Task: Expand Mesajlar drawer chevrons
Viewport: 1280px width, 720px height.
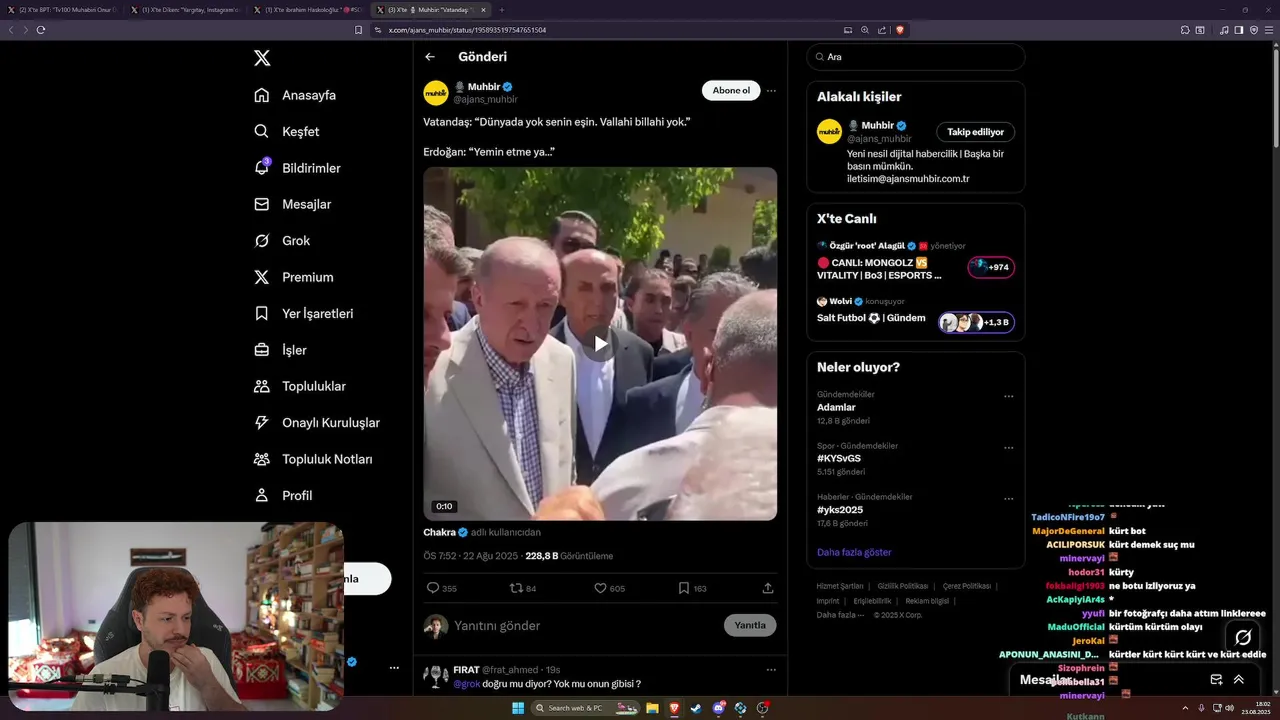Action: (x=1238, y=679)
